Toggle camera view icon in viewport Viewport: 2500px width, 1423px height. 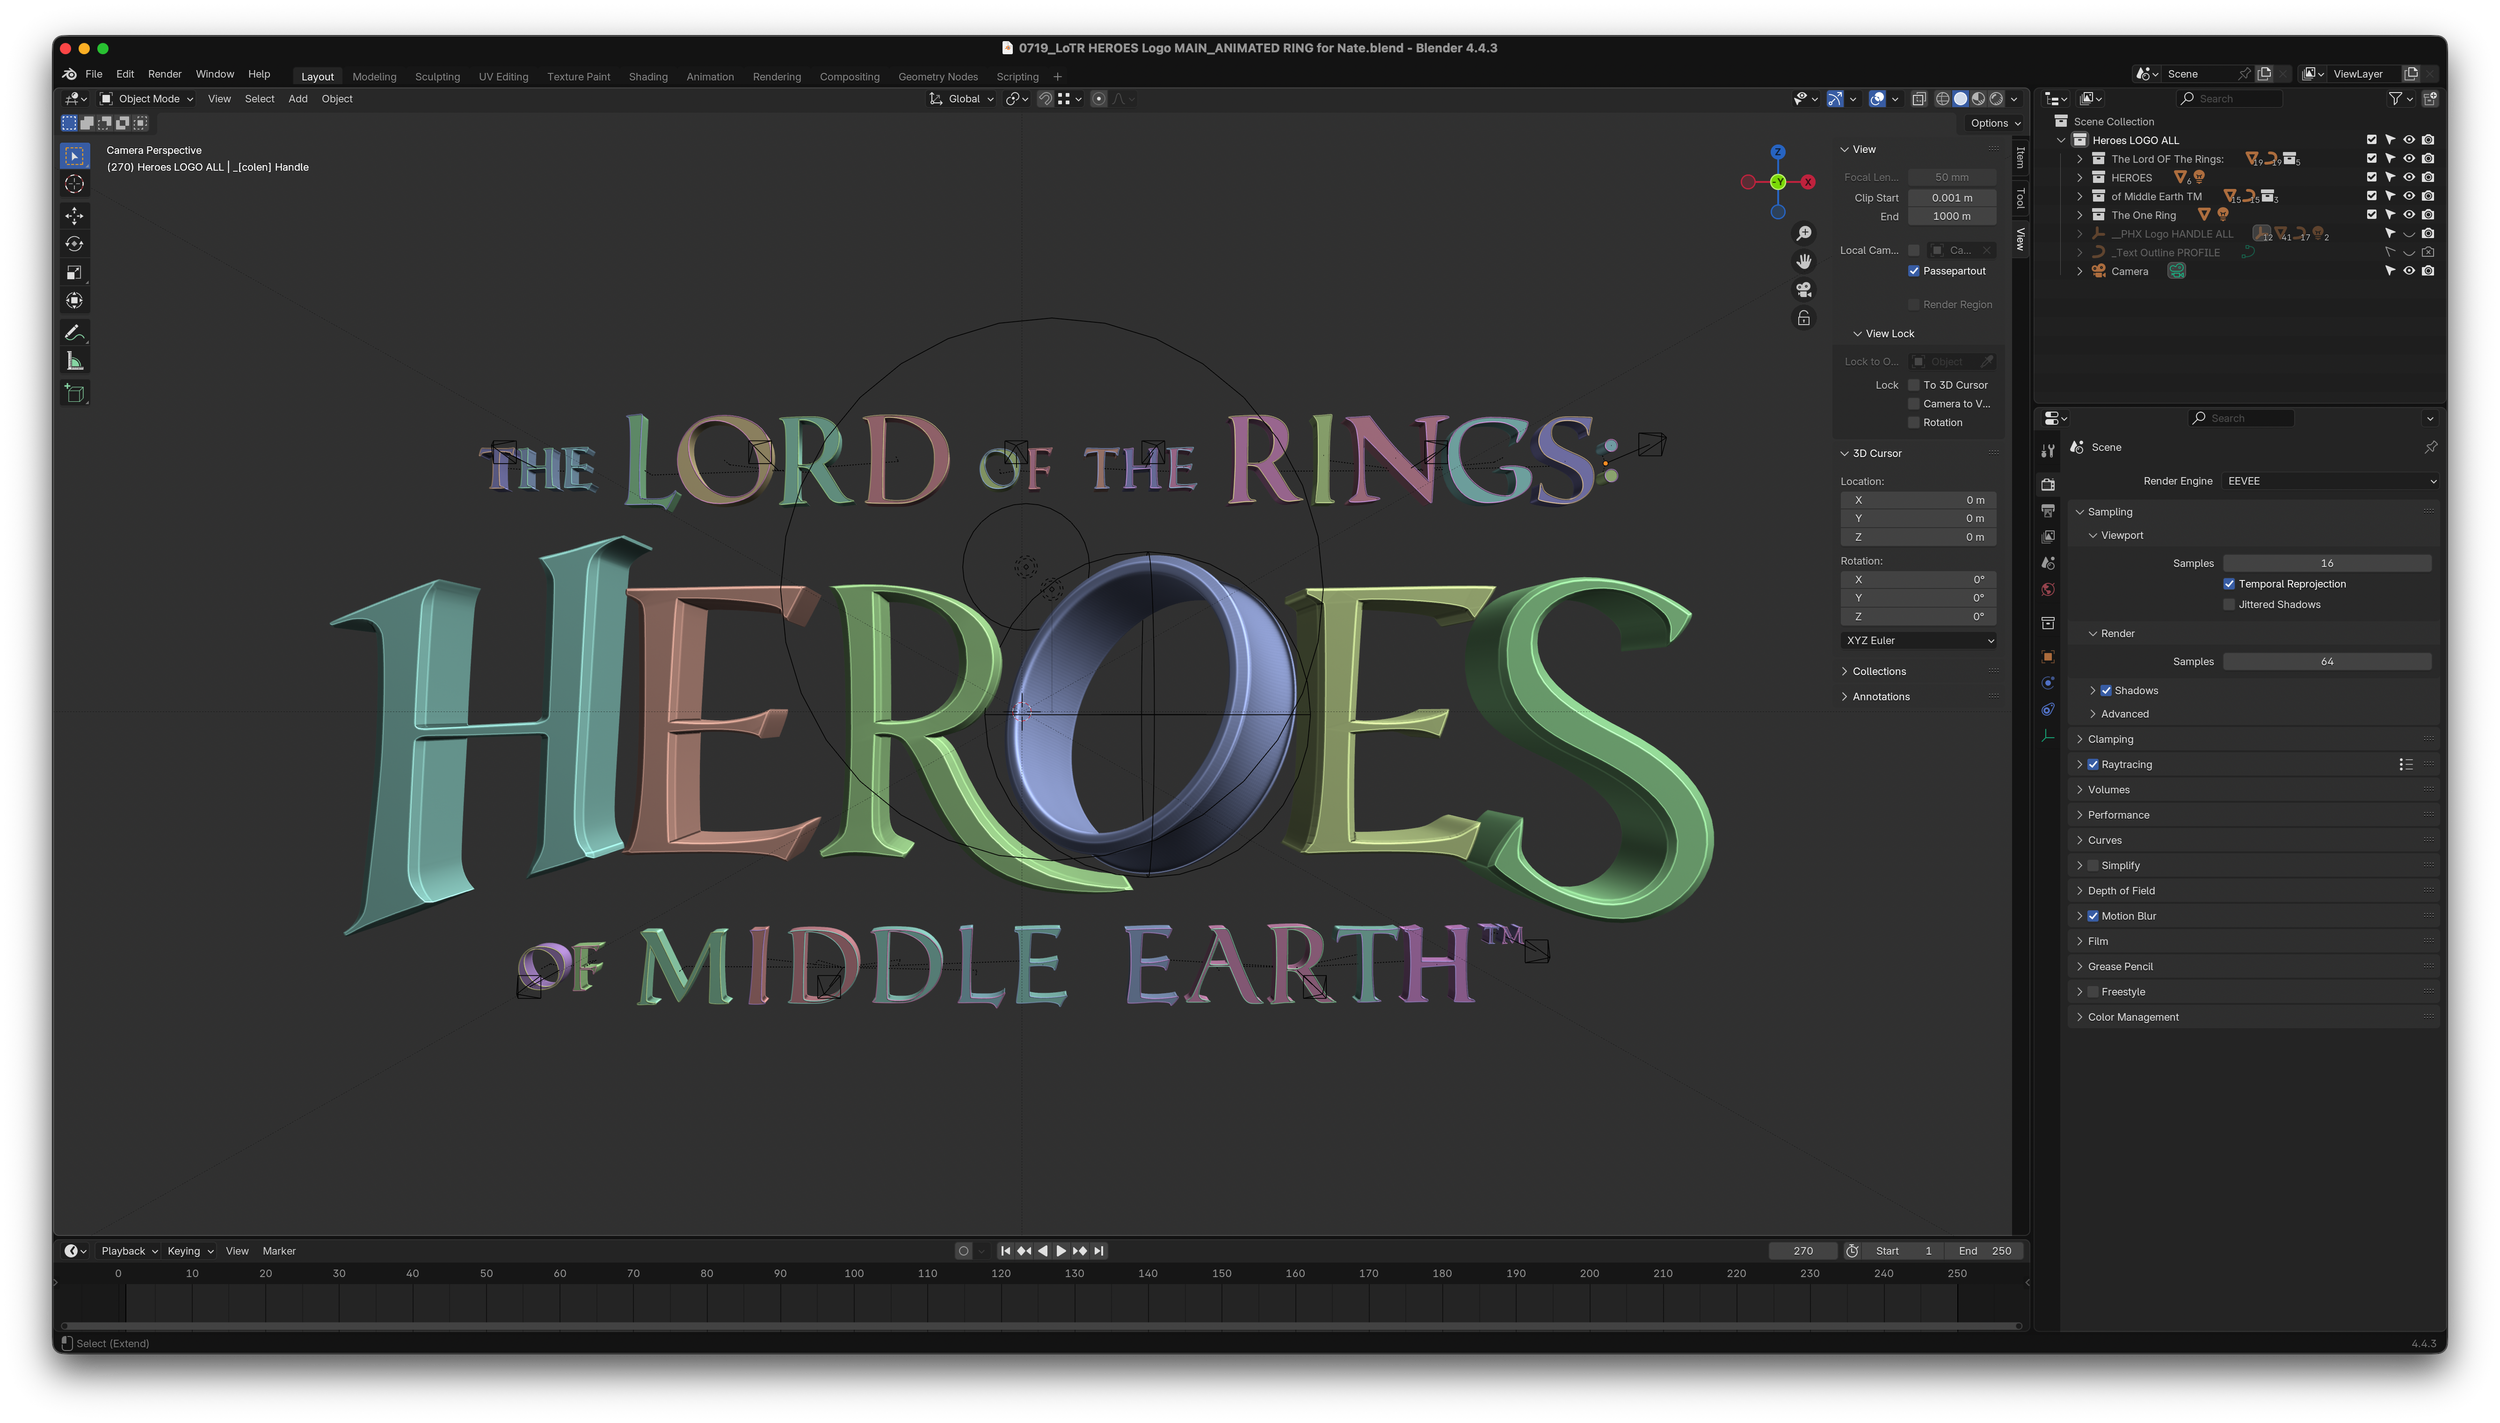click(x=1803, y=290)
